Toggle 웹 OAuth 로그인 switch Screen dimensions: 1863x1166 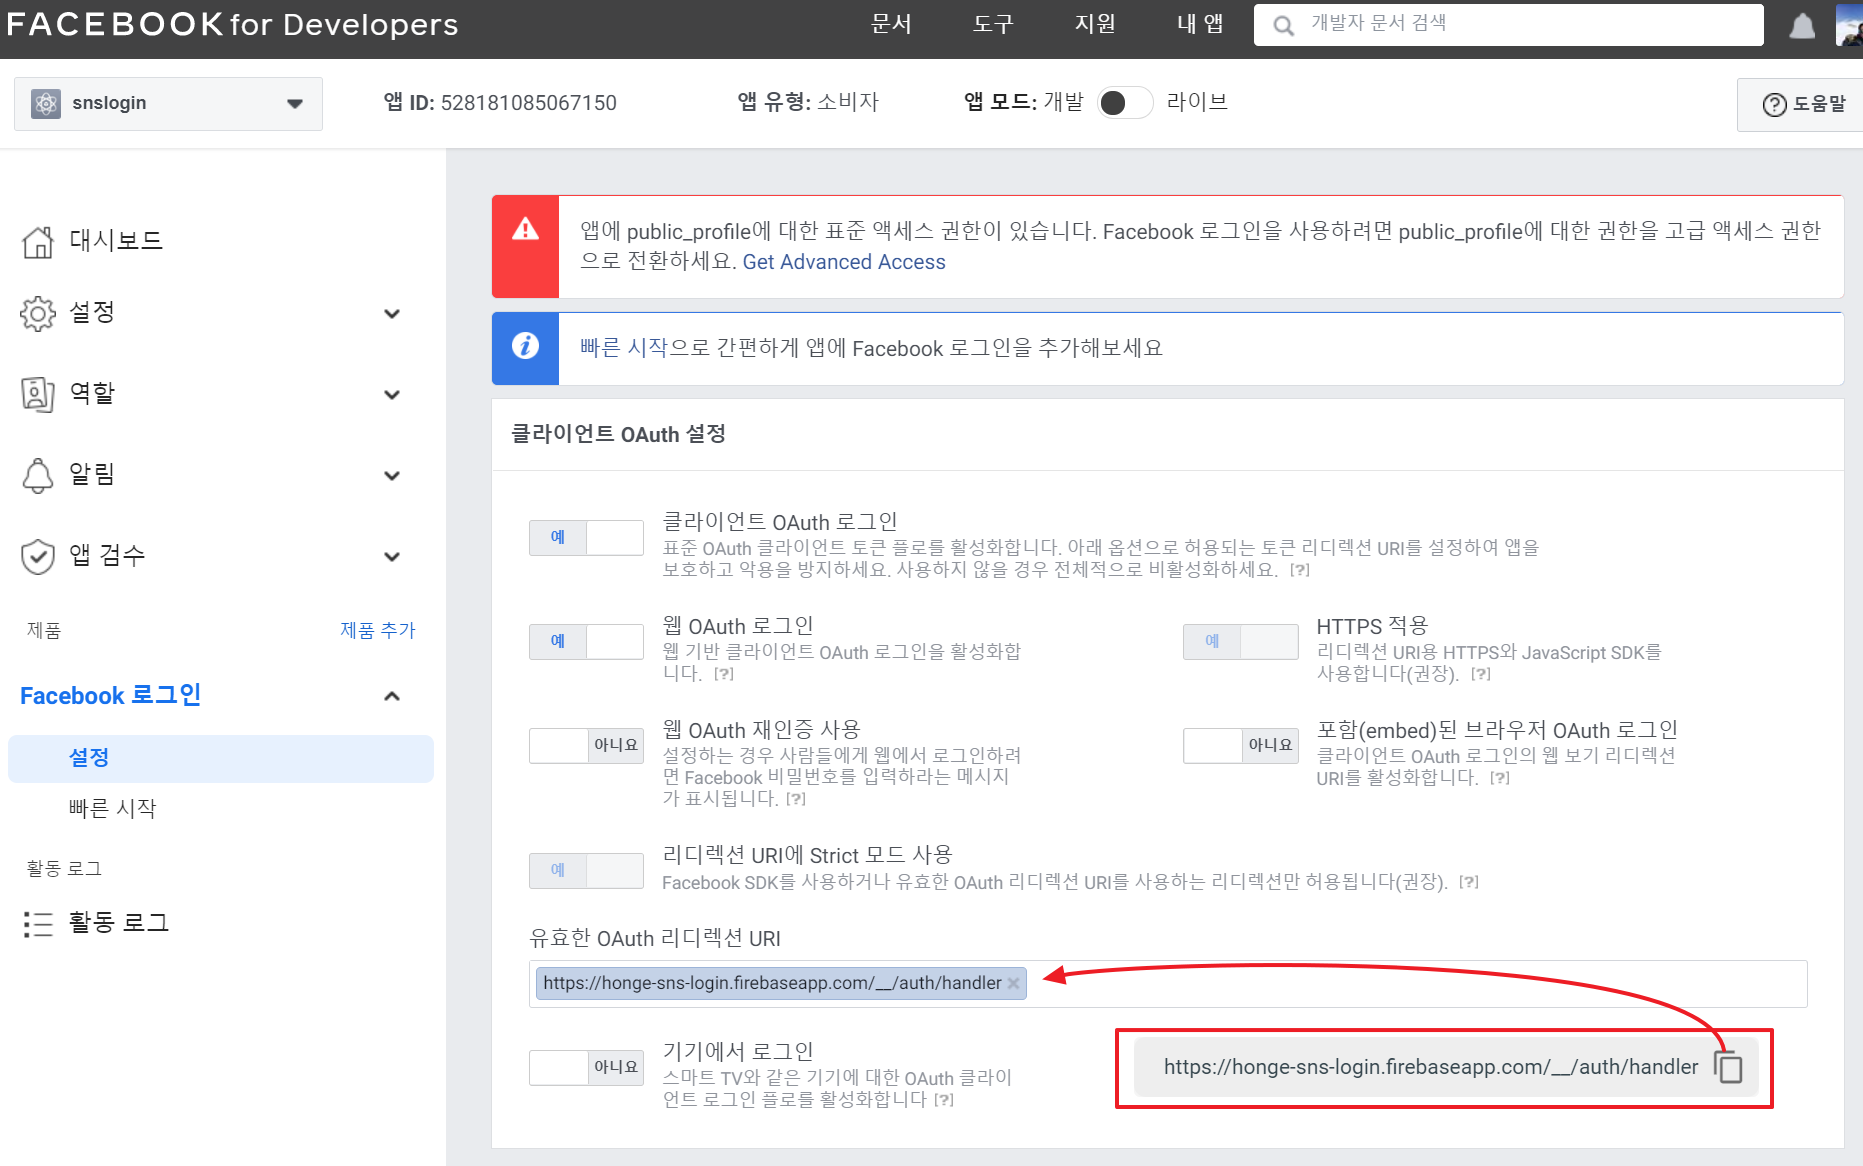pos(586,642)
